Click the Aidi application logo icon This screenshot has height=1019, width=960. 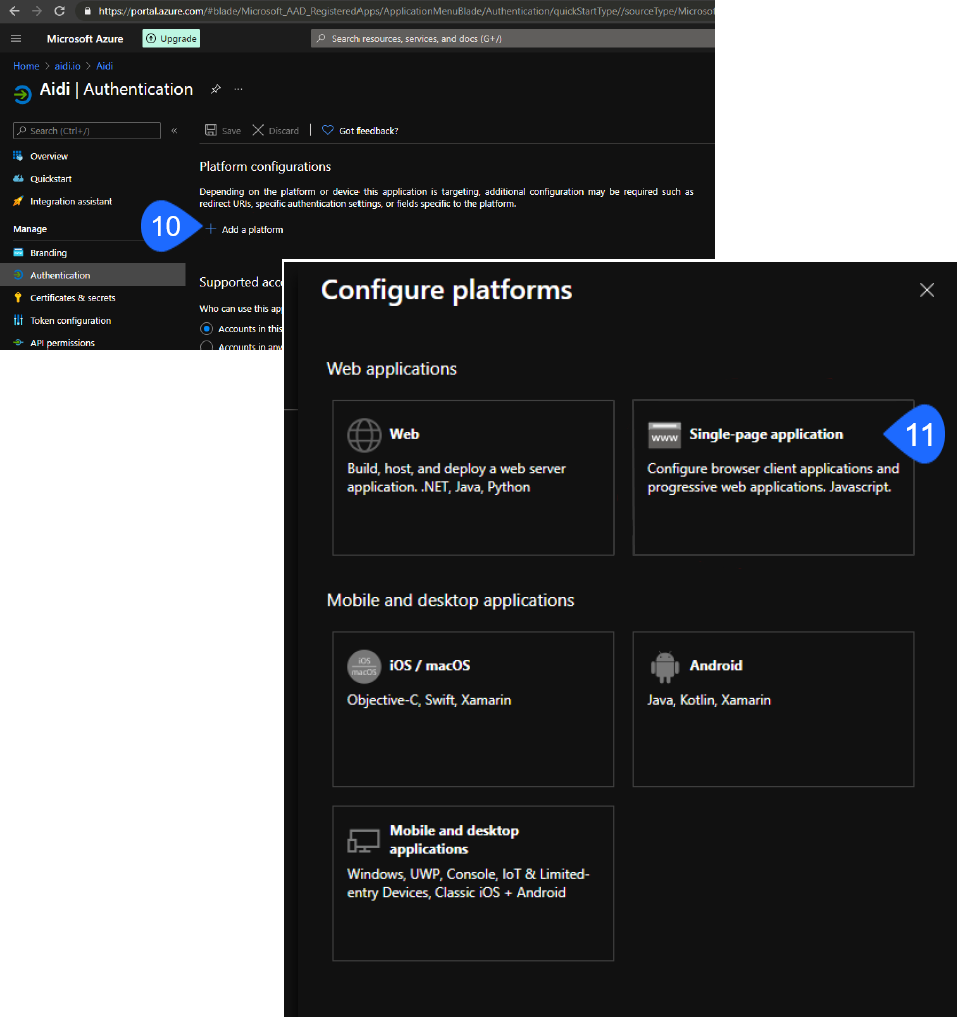tap(22, 94)
